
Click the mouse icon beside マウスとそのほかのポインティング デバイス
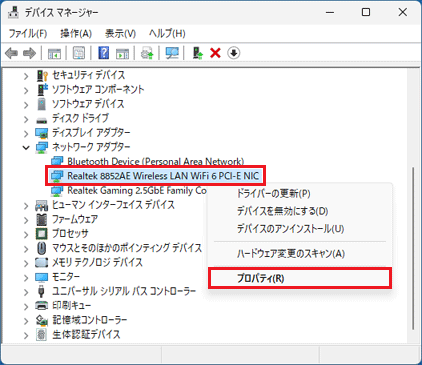(x=41, y=248)
